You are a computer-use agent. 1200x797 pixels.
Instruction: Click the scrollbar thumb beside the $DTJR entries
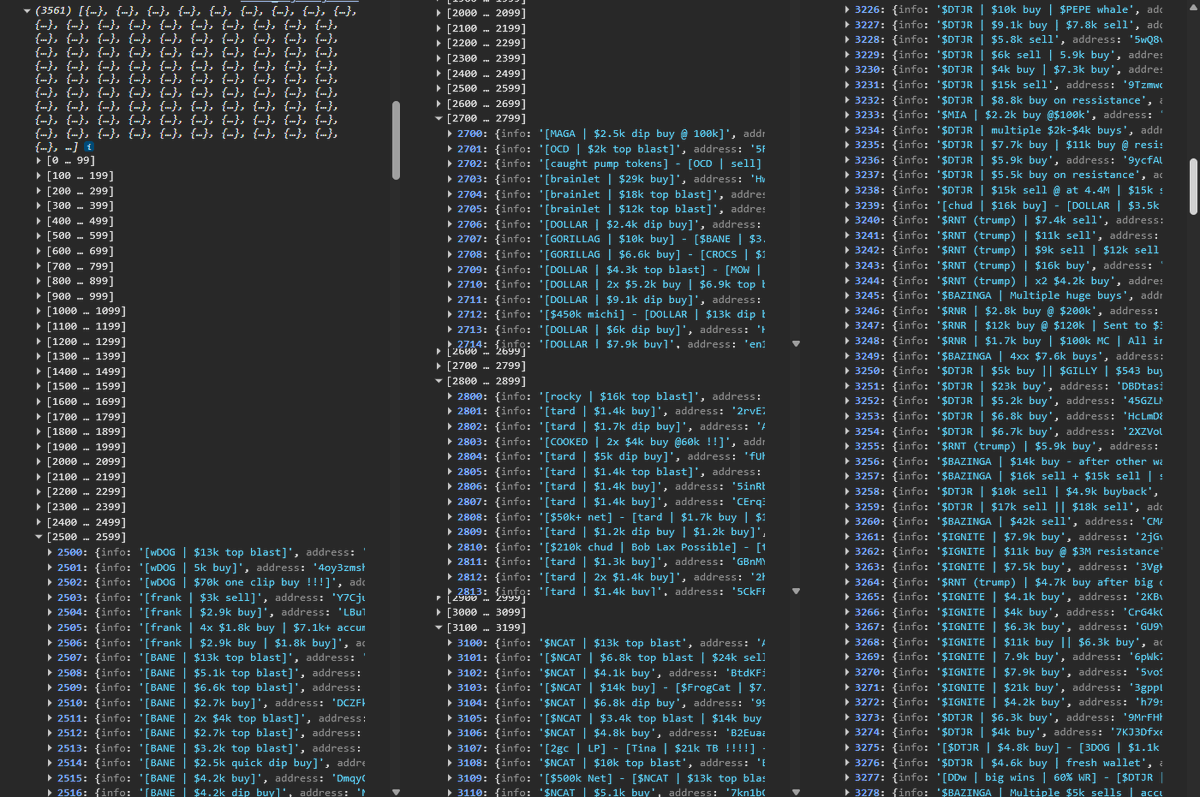[1194, 185]
